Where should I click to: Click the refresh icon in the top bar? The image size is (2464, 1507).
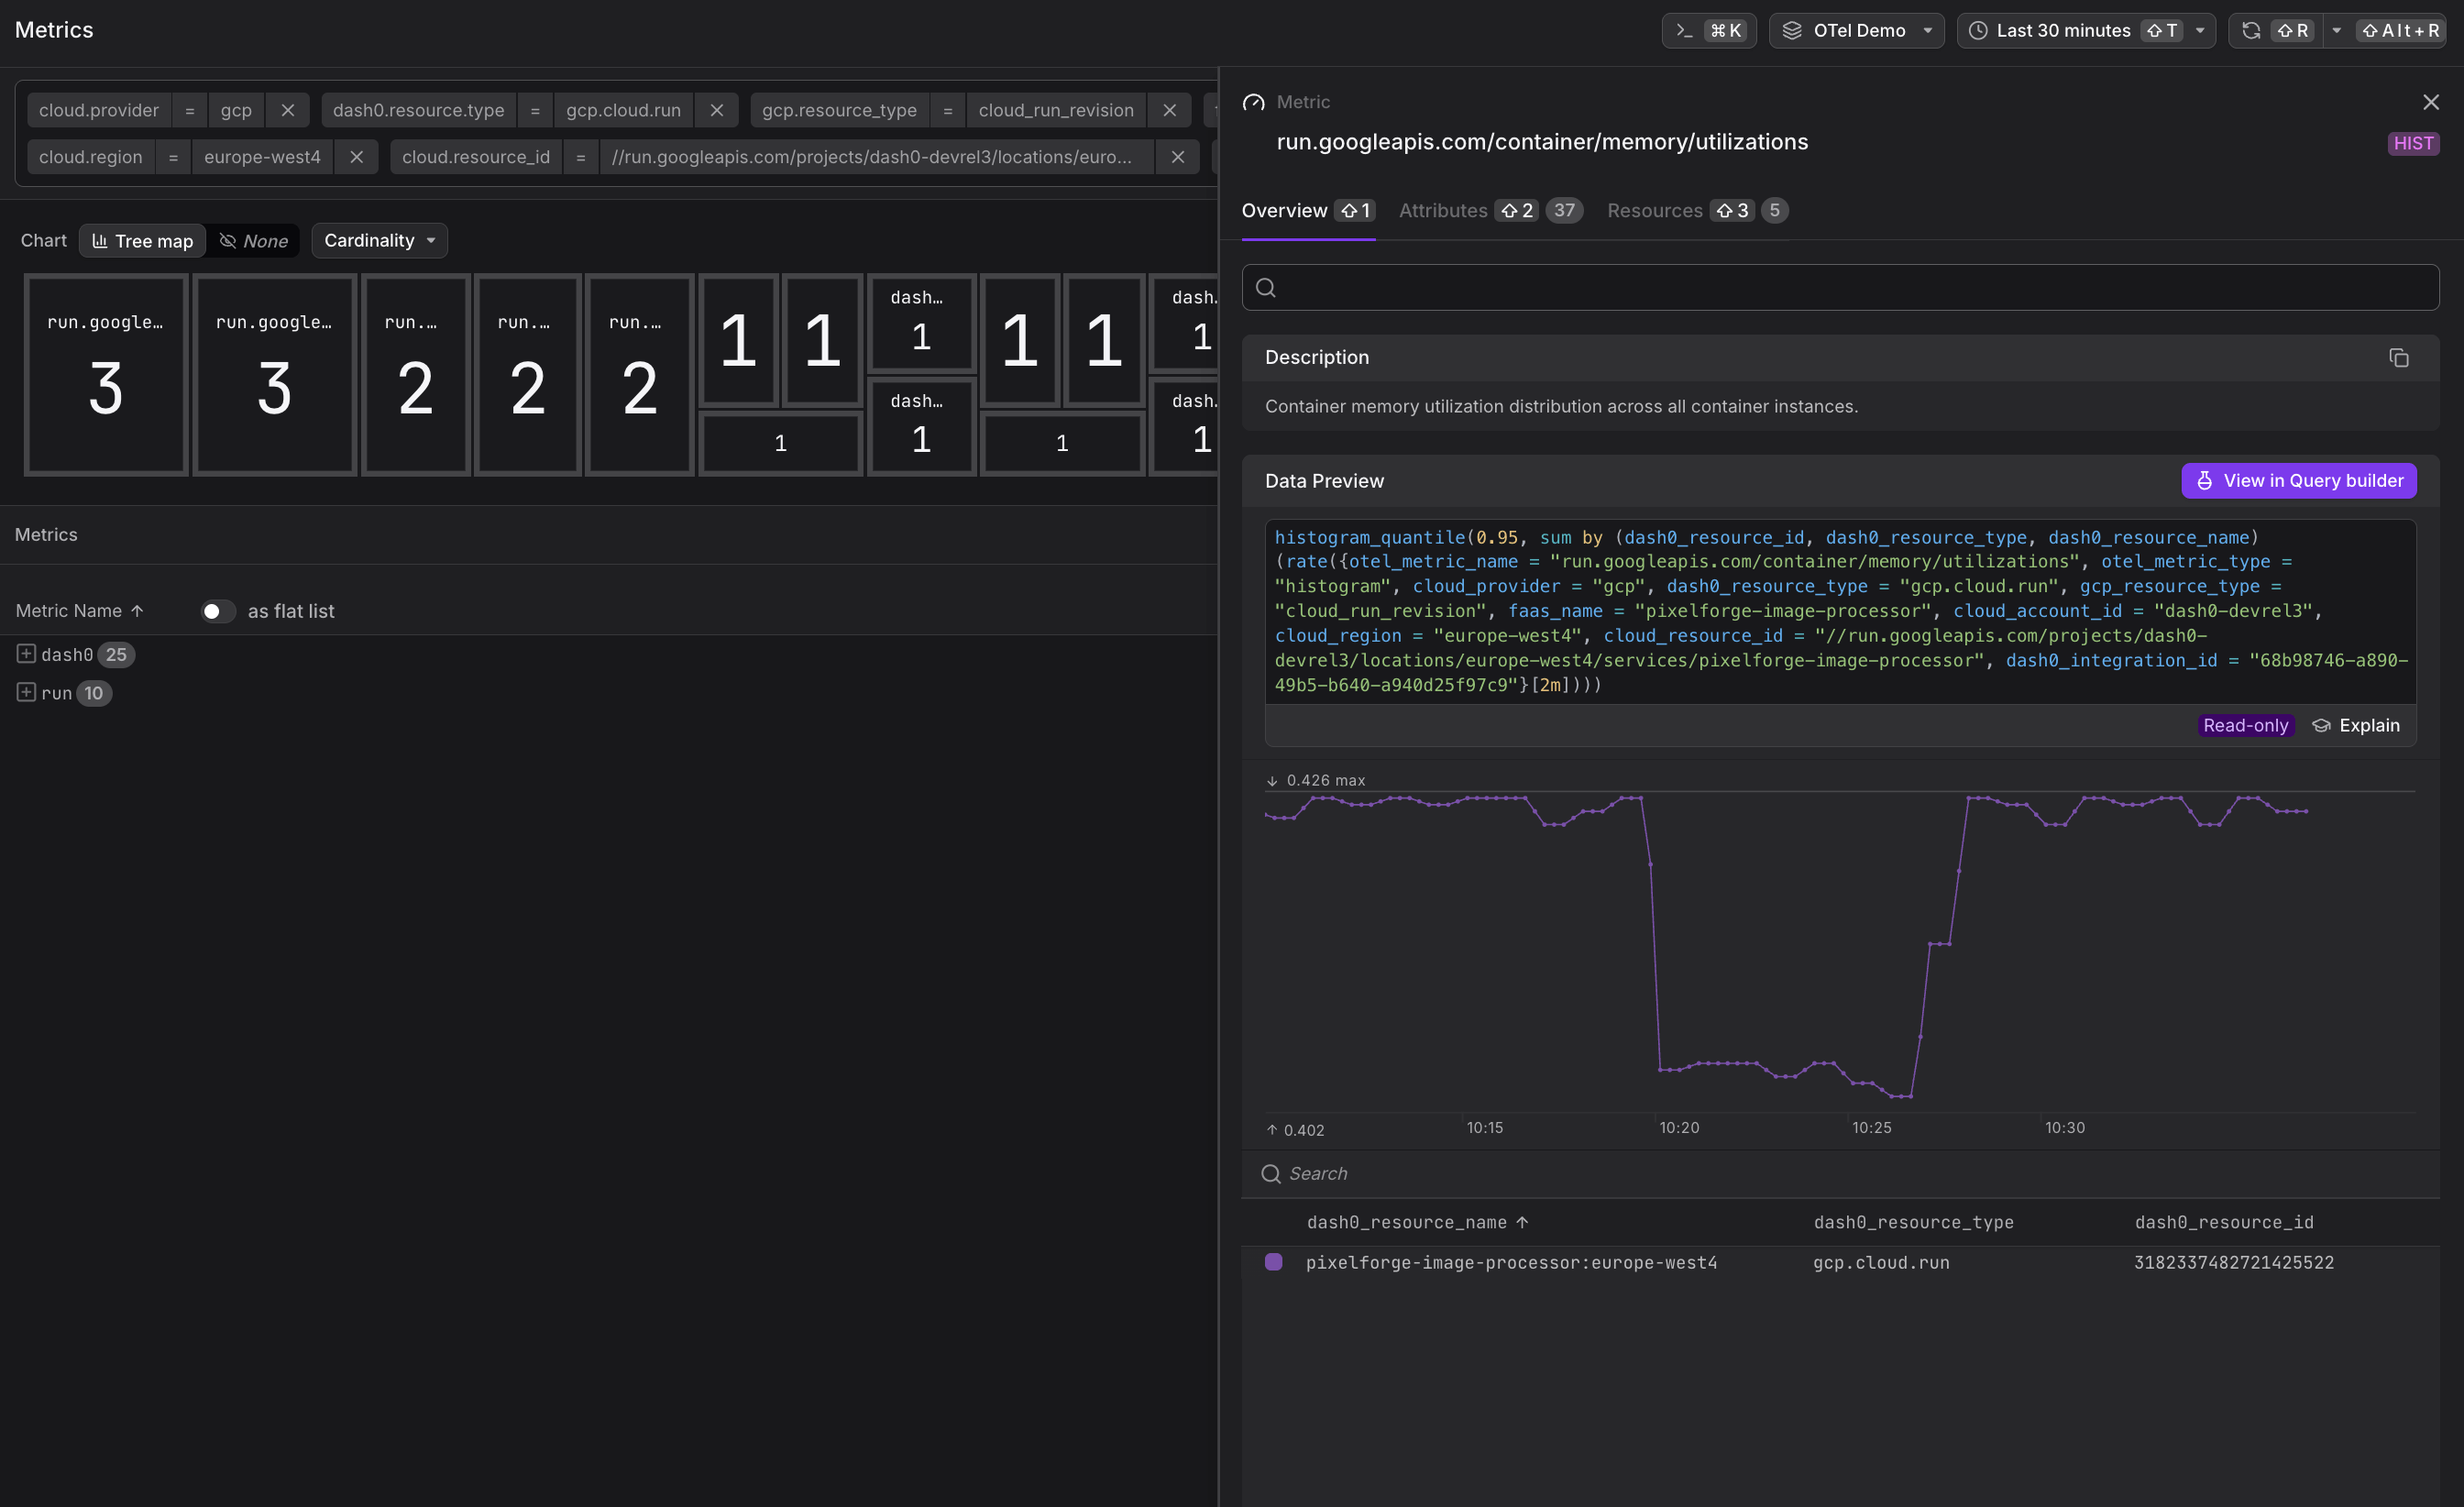tap(2251, 31)
